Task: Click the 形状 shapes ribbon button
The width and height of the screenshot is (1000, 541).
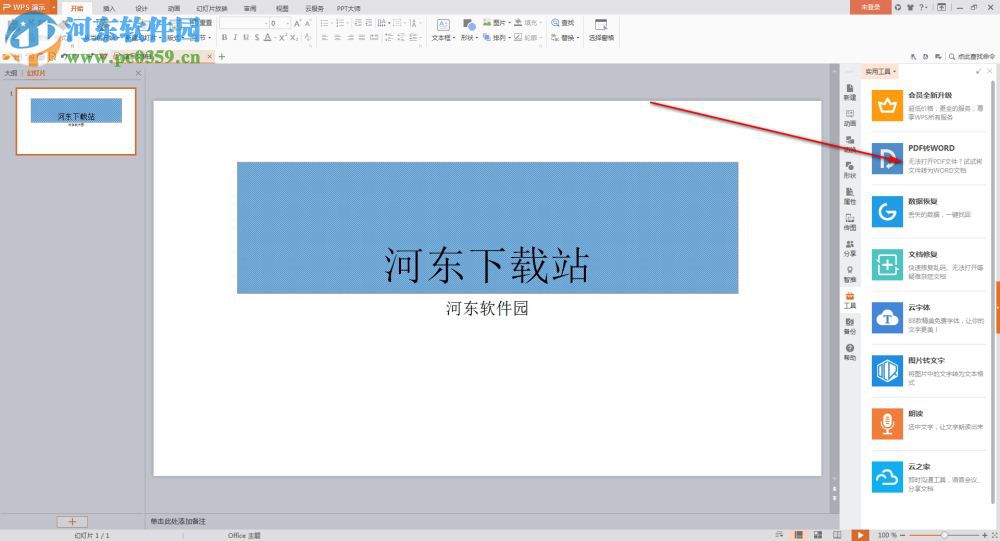Action: (469, 30)
